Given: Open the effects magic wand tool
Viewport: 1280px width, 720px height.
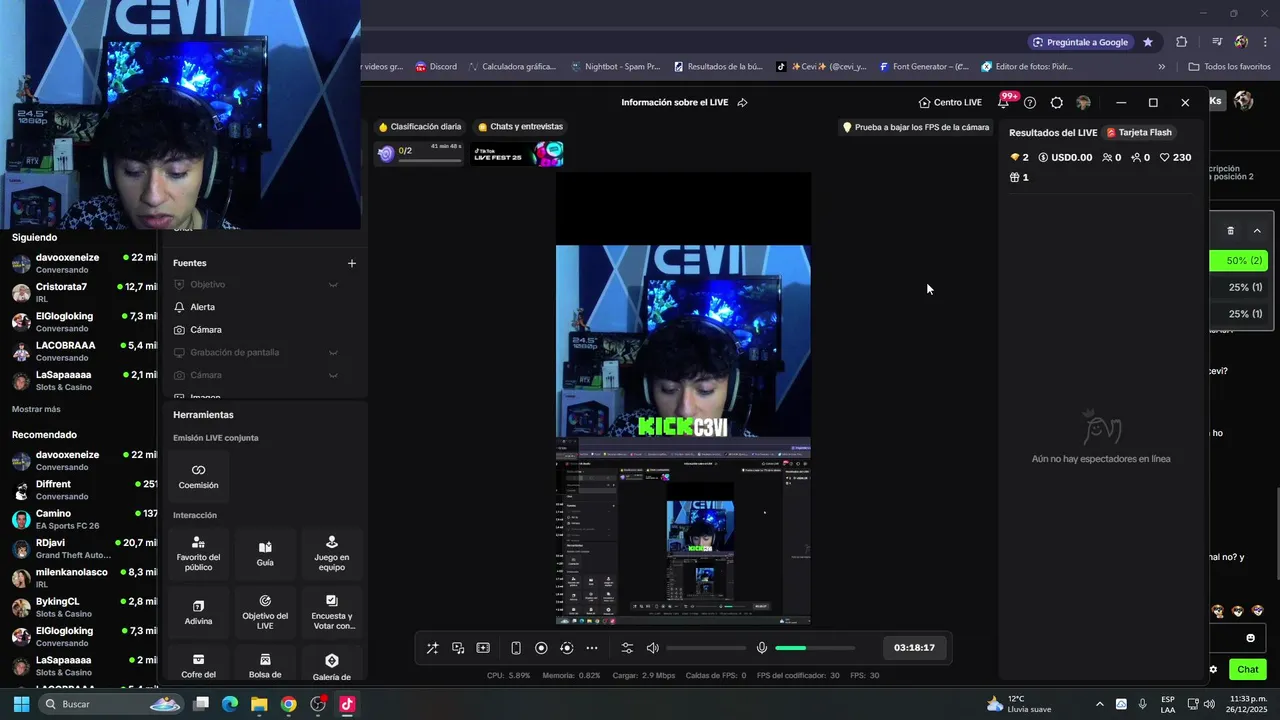Looking at the screenshot, I should [432, 648].
